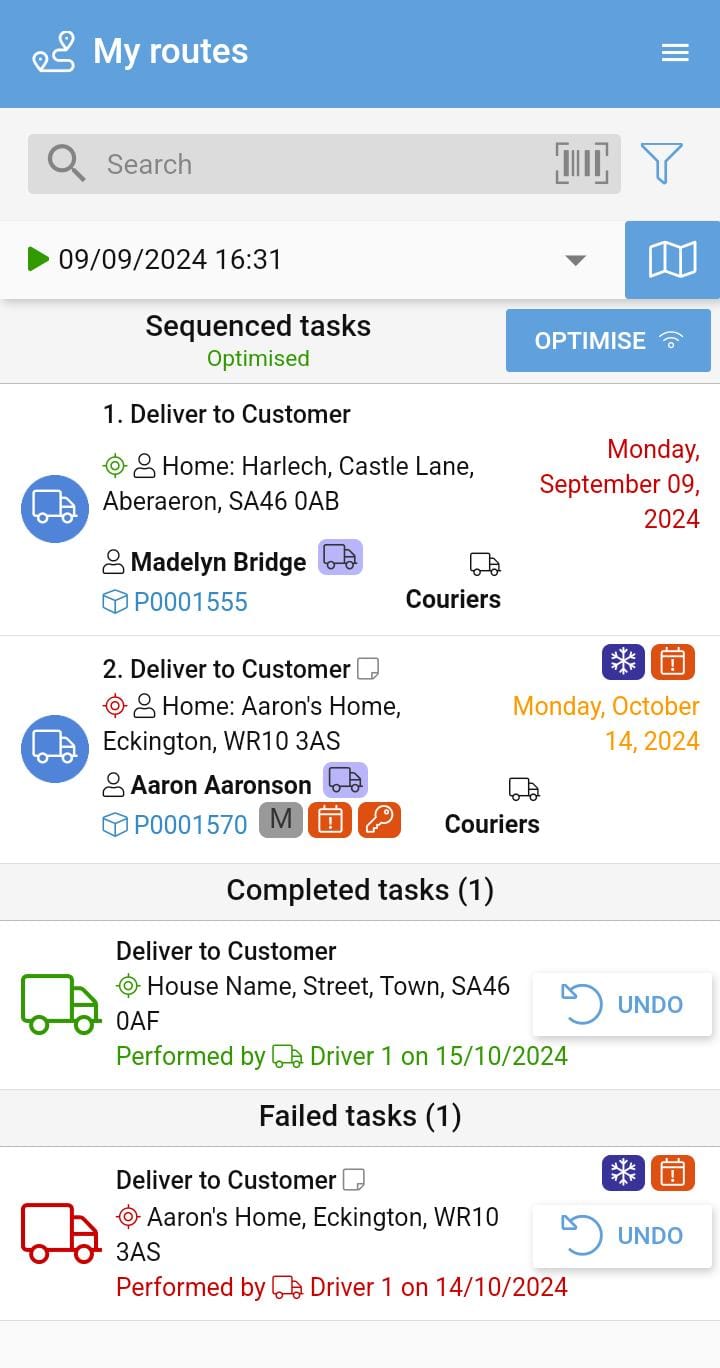Tap the blue truck icon for task 2

55,749
